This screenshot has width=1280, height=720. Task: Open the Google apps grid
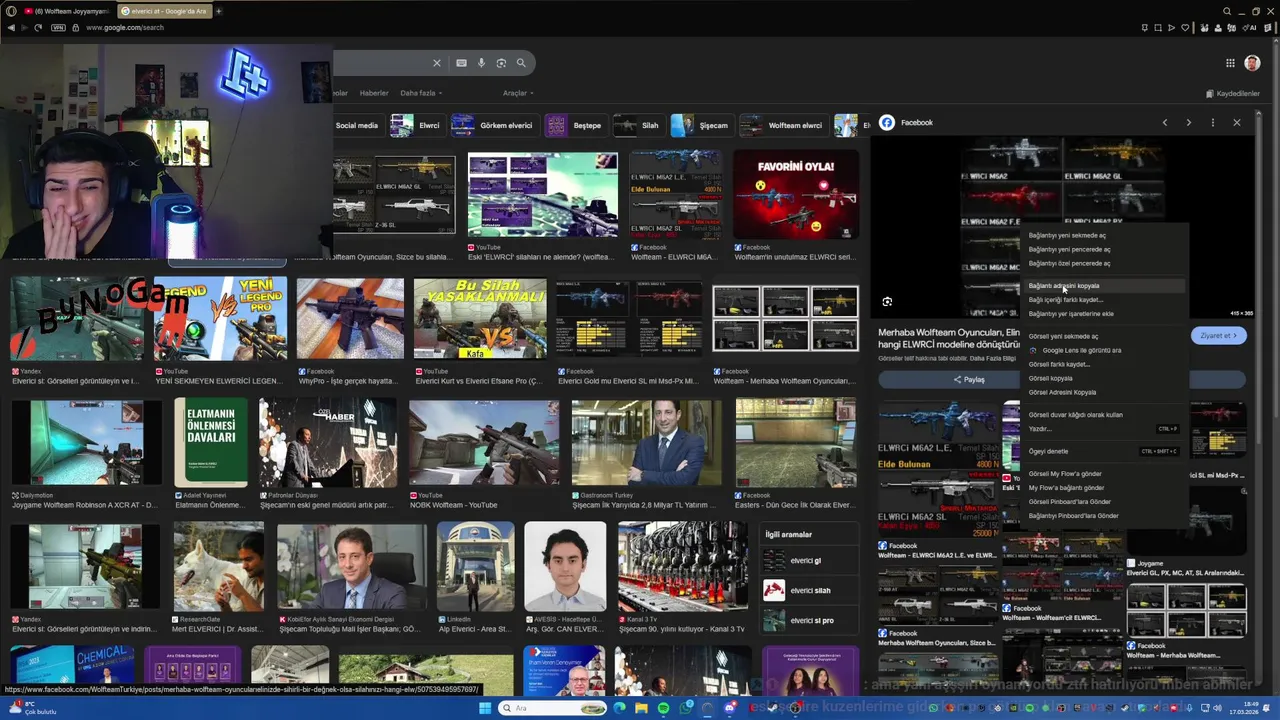(1230, 63)
